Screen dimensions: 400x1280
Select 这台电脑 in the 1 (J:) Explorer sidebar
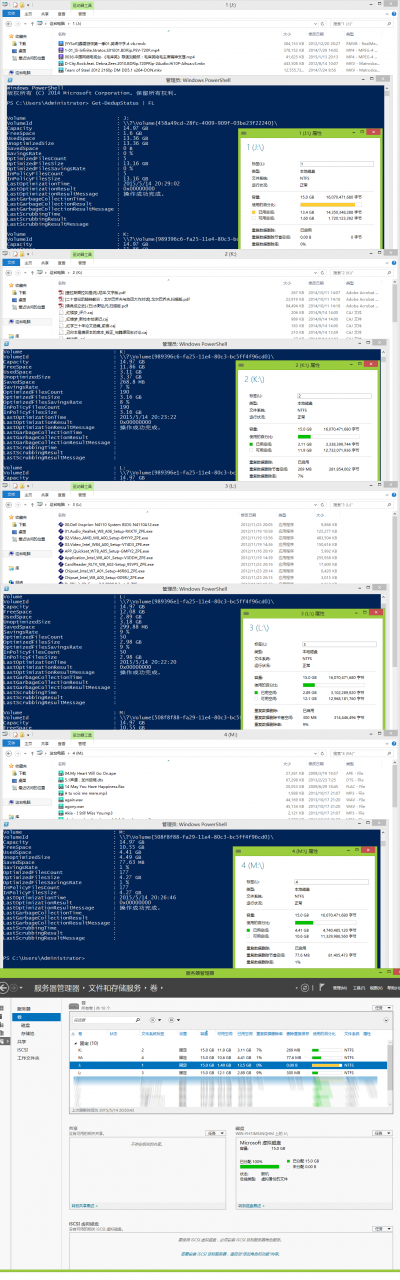tap(23, 72)
